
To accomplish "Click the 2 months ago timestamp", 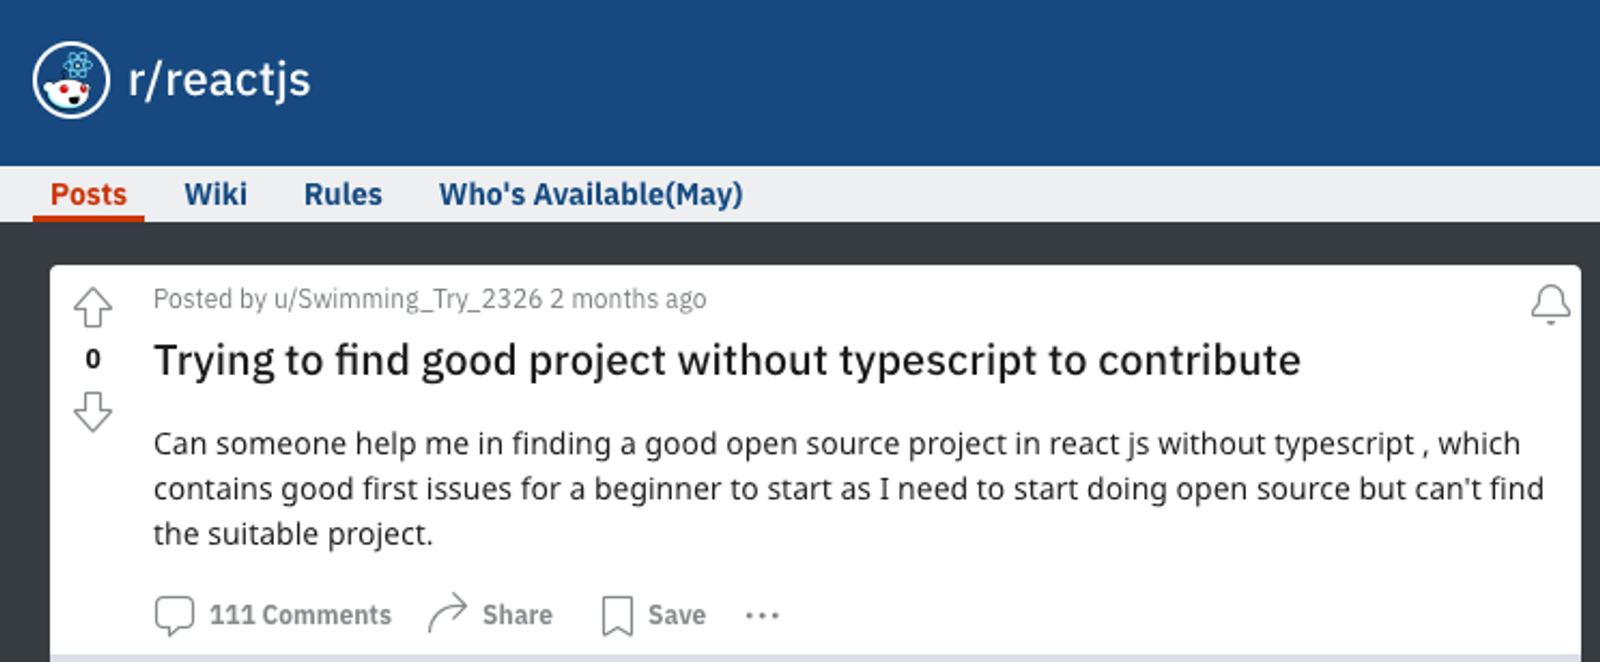I will (x=628, y=299).
